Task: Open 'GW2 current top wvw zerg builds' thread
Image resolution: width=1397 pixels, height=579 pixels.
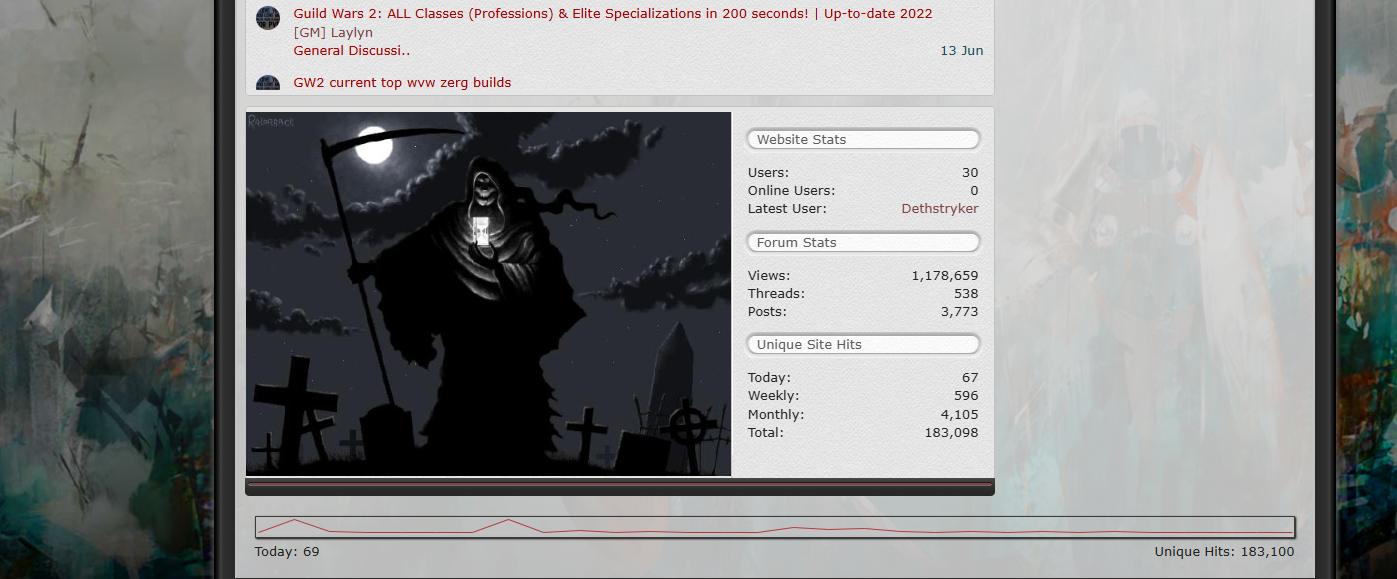Action: coord(402,83)
